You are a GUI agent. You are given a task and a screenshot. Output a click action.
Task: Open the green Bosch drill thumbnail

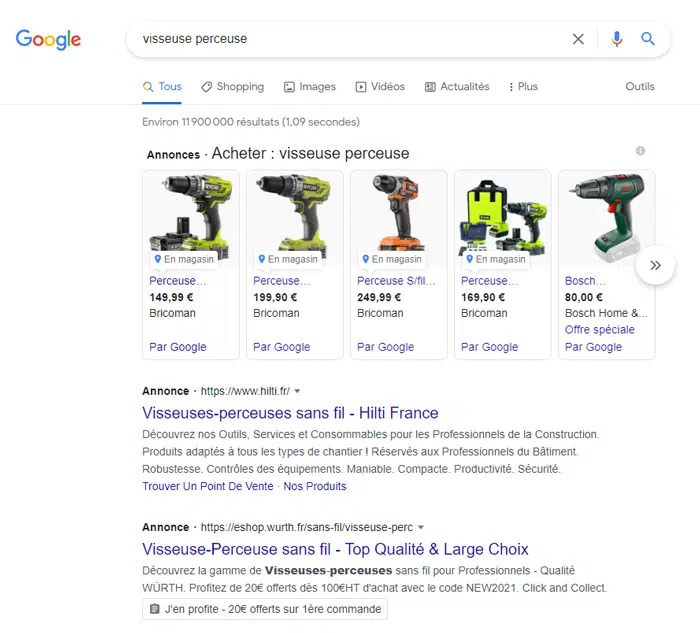coord(607,219)
